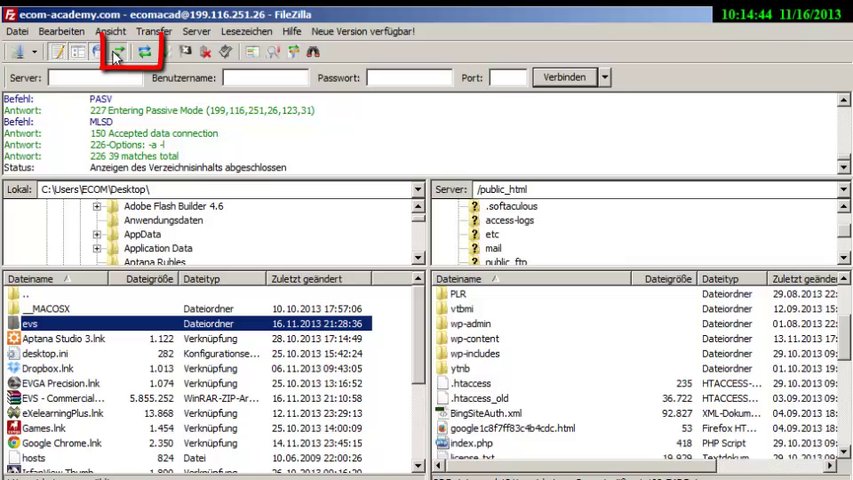
Task: Toggle the local directory tree view
Action: coord(78,52)
